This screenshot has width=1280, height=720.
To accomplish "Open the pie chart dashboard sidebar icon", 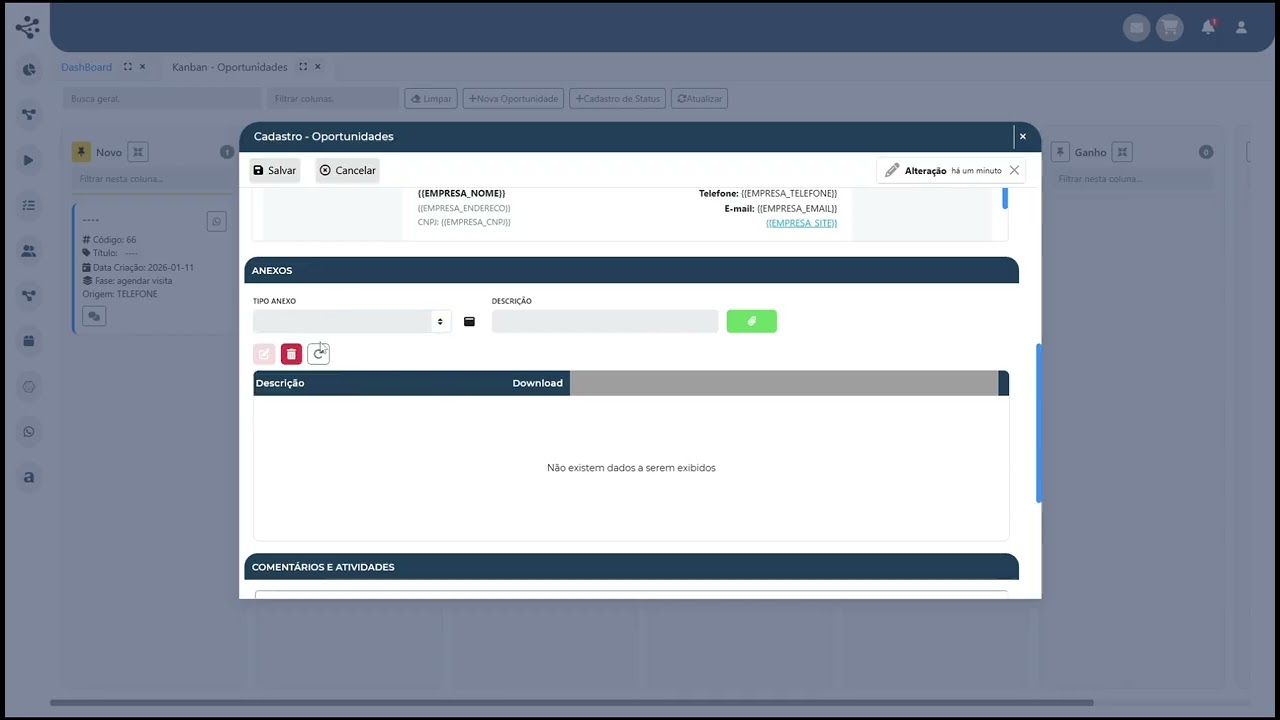I will coord(28,69).
